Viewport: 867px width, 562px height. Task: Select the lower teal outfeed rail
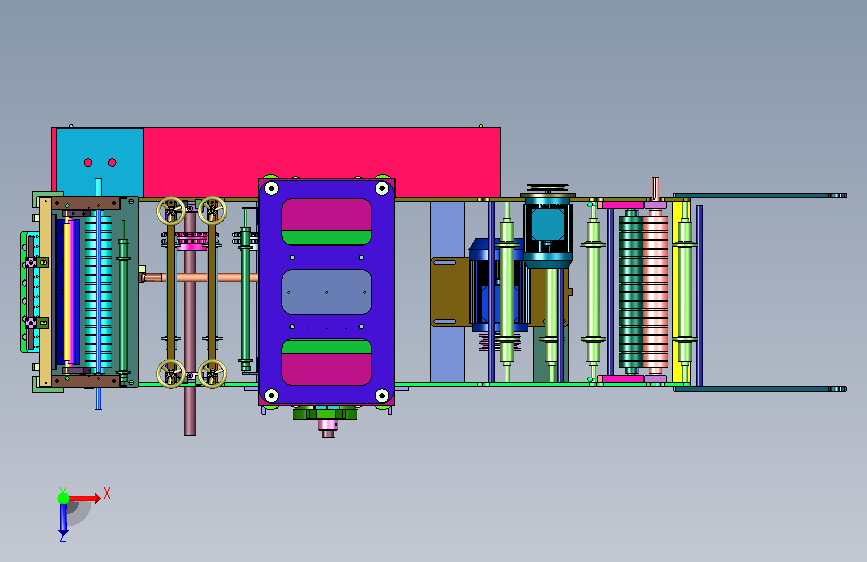click(x=760, y=389)
